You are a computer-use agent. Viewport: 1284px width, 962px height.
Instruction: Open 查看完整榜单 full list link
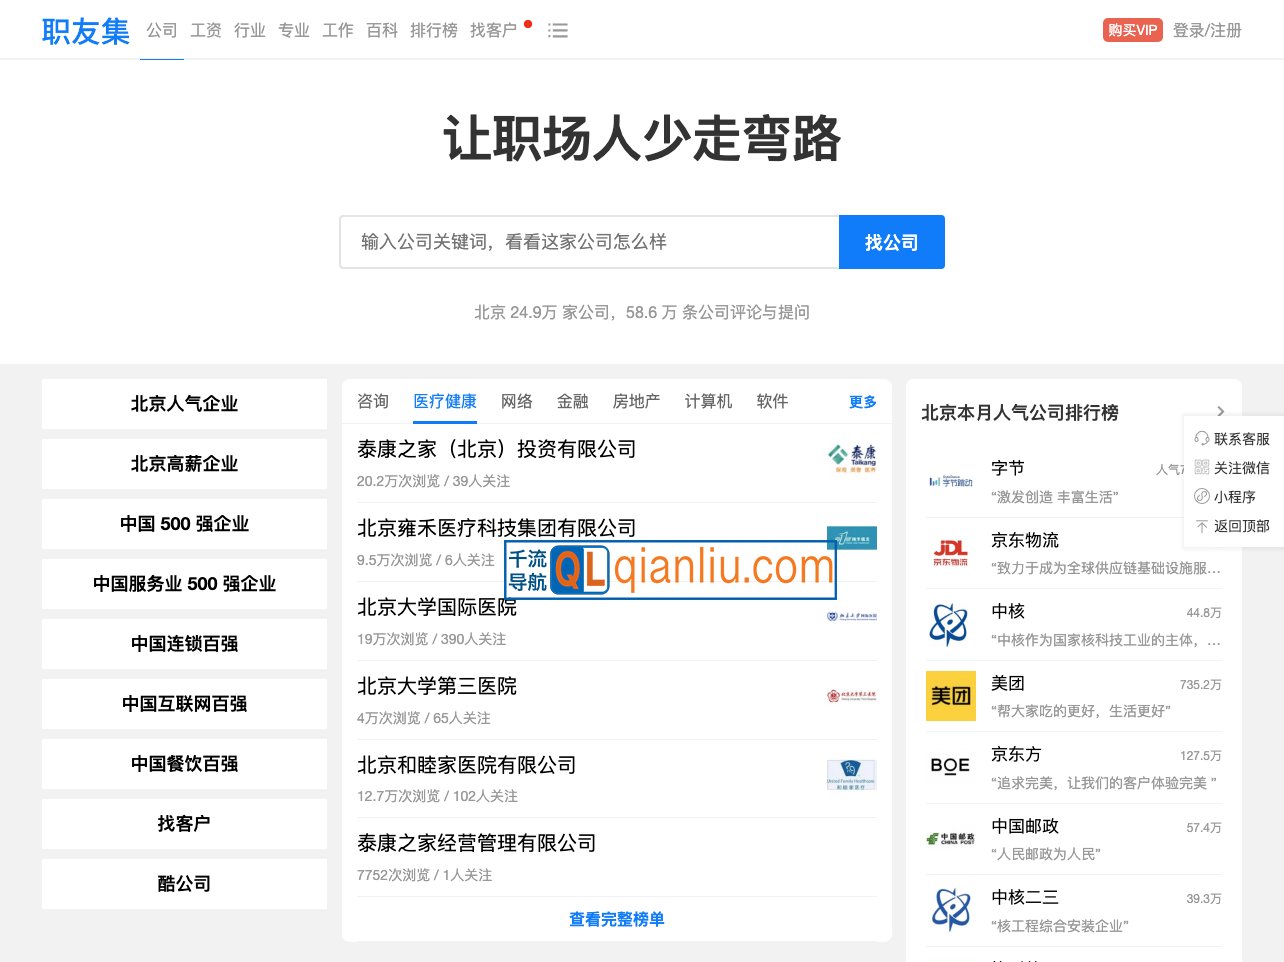pyautogui.click(x=617, y=919)
